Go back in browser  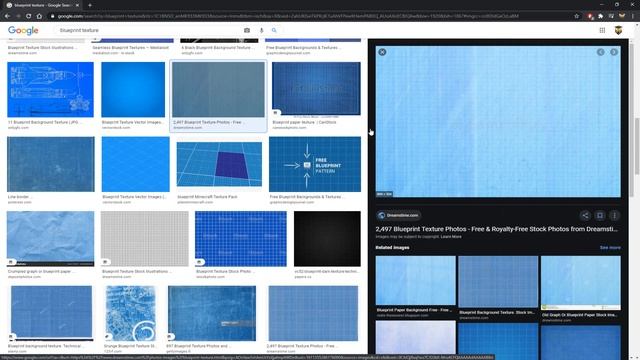(x=7, y=16)
